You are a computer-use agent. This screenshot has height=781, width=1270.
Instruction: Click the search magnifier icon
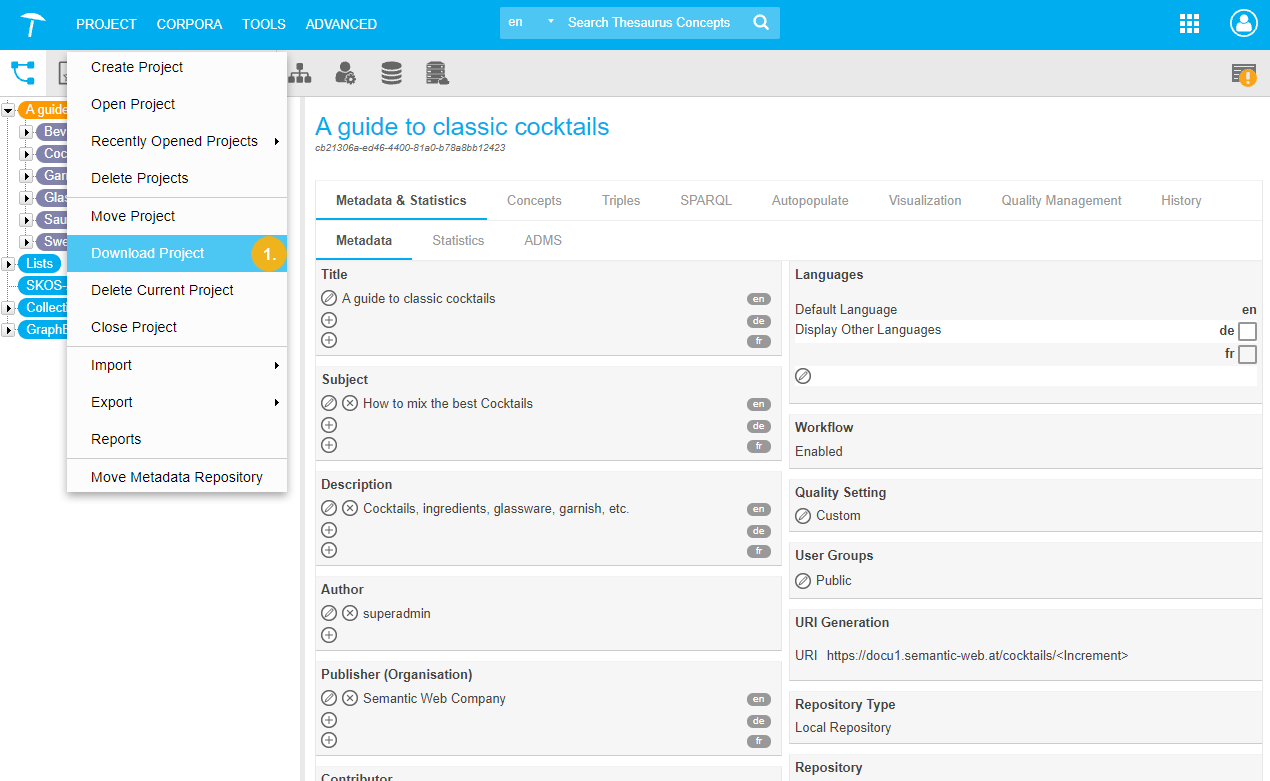click(761, 23)
